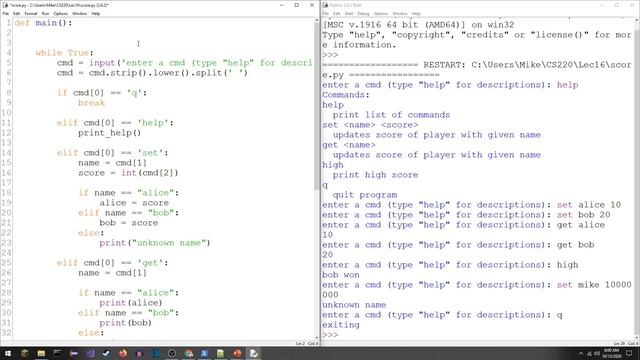Click 'print("unknown name")' in editor
Viewport: 640px width, 360px height.
(155, 243)
